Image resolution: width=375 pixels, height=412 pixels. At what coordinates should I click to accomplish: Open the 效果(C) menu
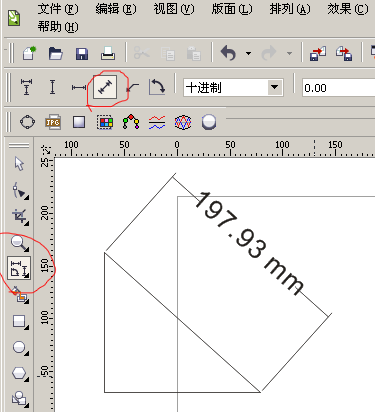pyautogui.click(x=348, y=9)
